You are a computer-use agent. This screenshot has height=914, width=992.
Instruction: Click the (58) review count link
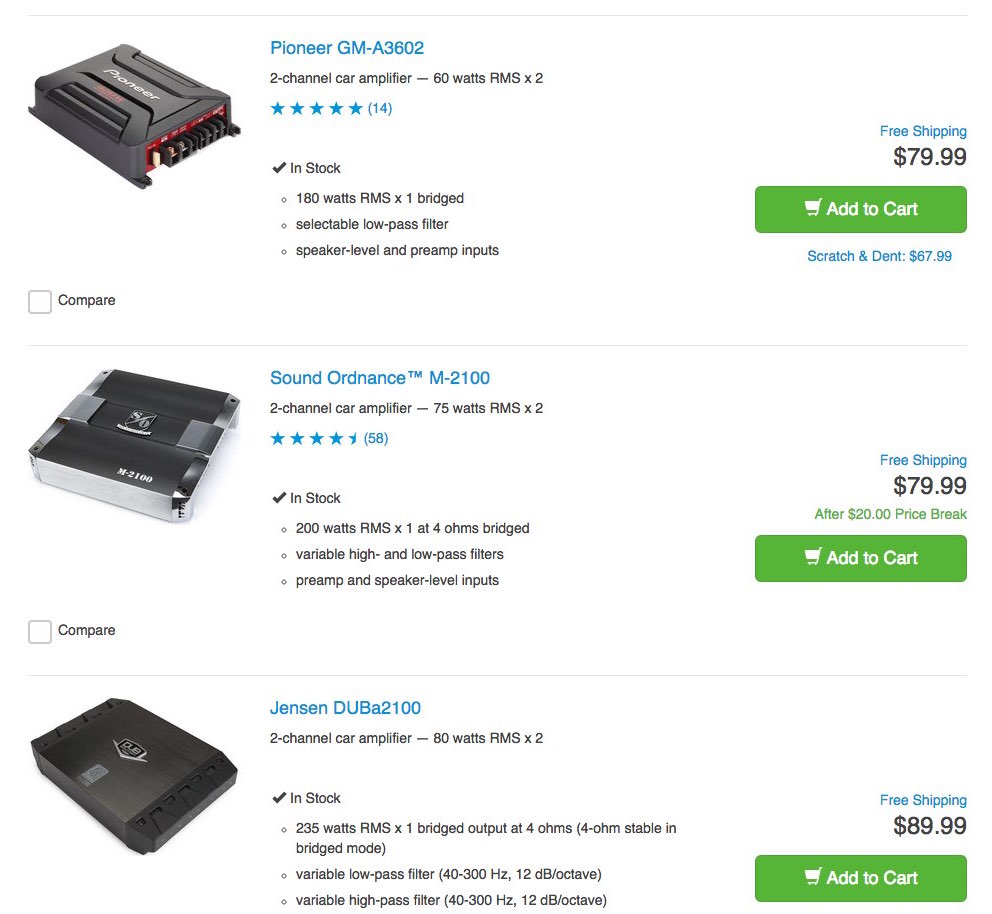[x=376, y=438]
